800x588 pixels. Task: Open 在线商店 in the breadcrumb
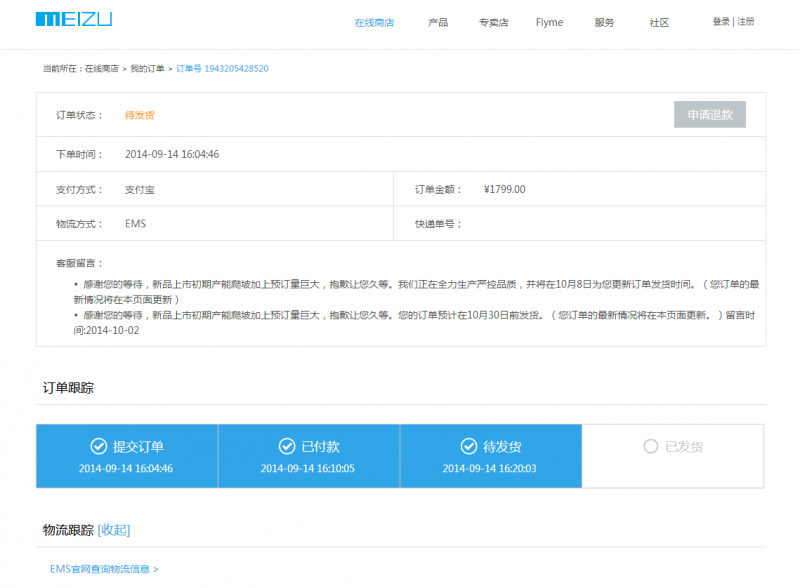pyautogui.click(x=102, y=68)
